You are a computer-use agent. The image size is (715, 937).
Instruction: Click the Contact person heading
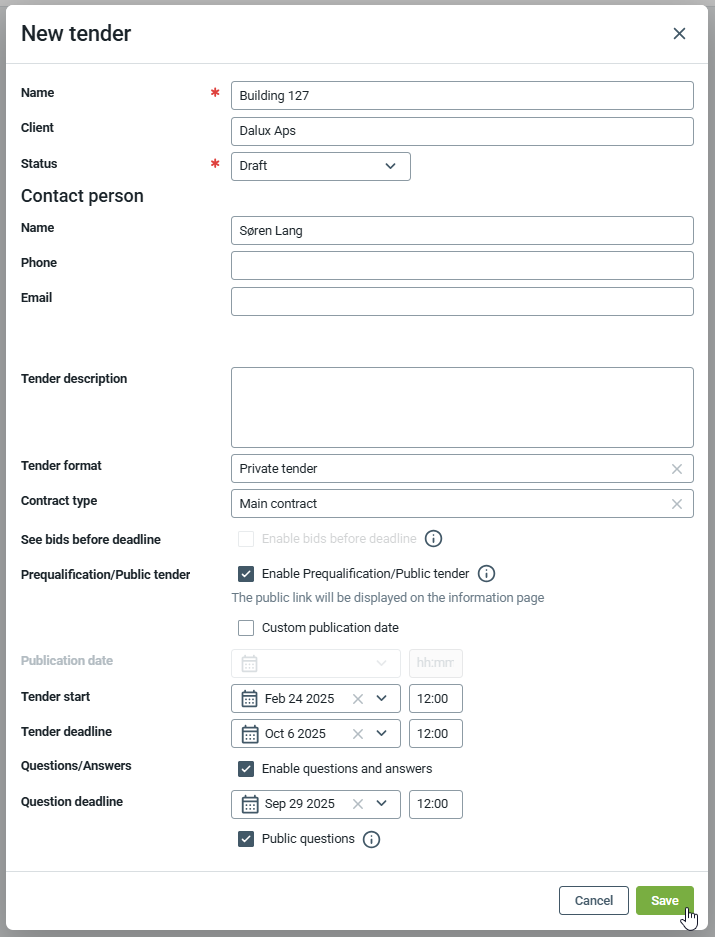[x=82, y=196]
